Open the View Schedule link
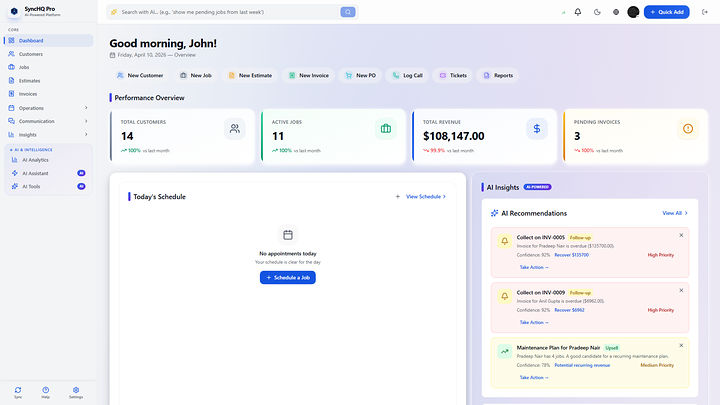The width and height of the screenshot is (720, 405). tap(426, 197)
